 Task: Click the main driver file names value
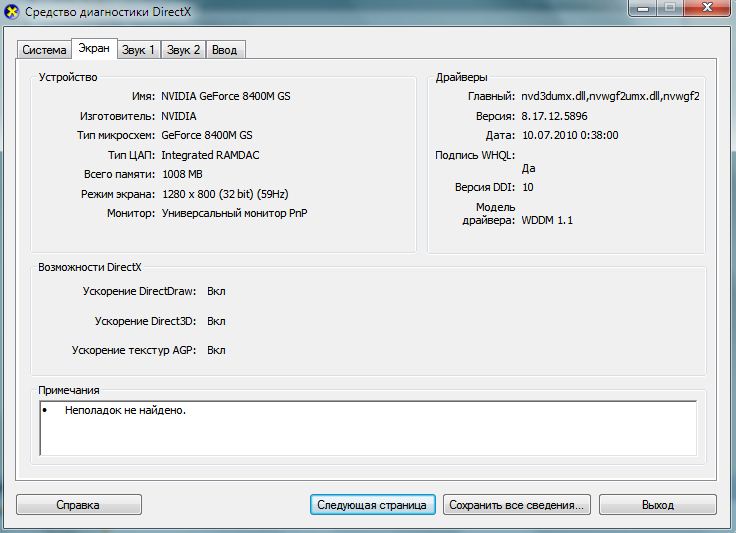610,97
